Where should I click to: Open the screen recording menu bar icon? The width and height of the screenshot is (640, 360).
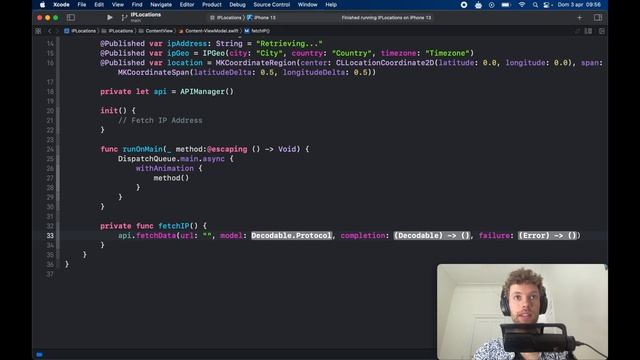point(464,5)
